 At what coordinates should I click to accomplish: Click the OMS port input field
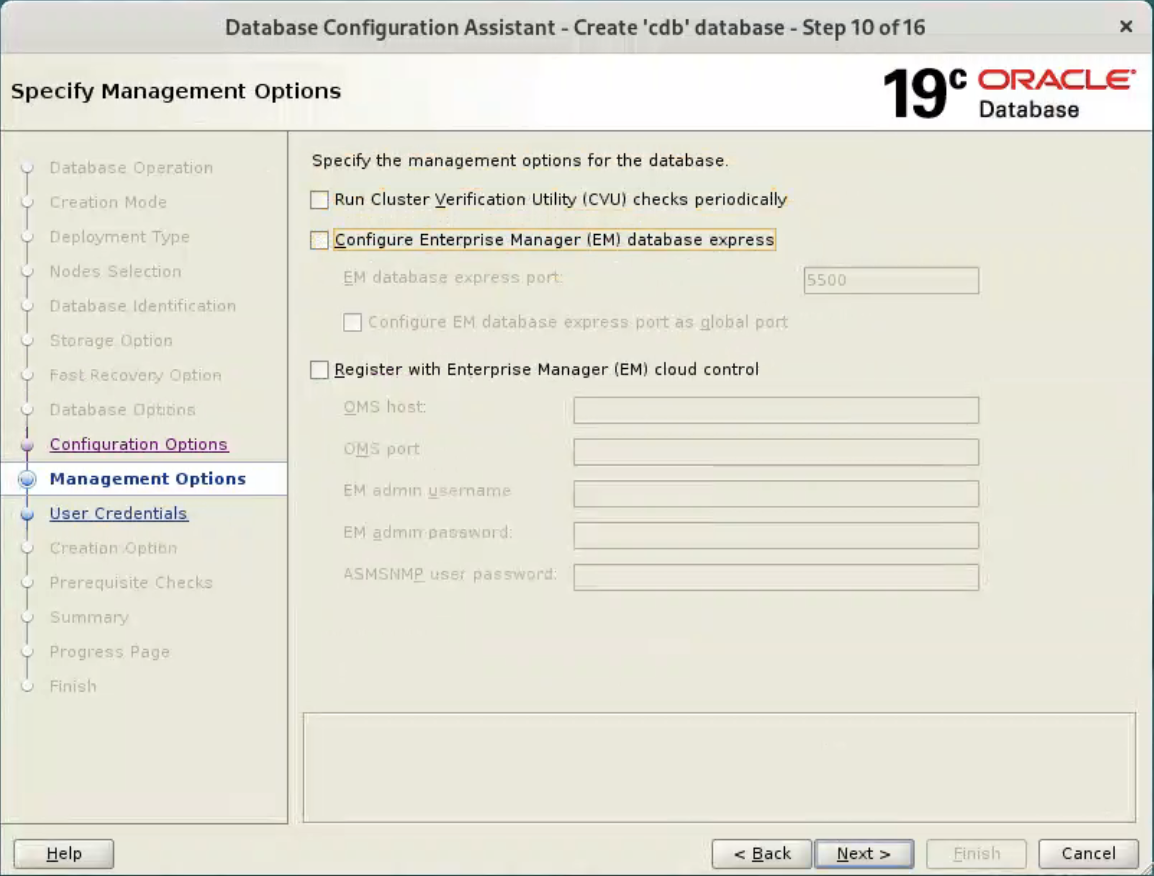tap(776, 452)
